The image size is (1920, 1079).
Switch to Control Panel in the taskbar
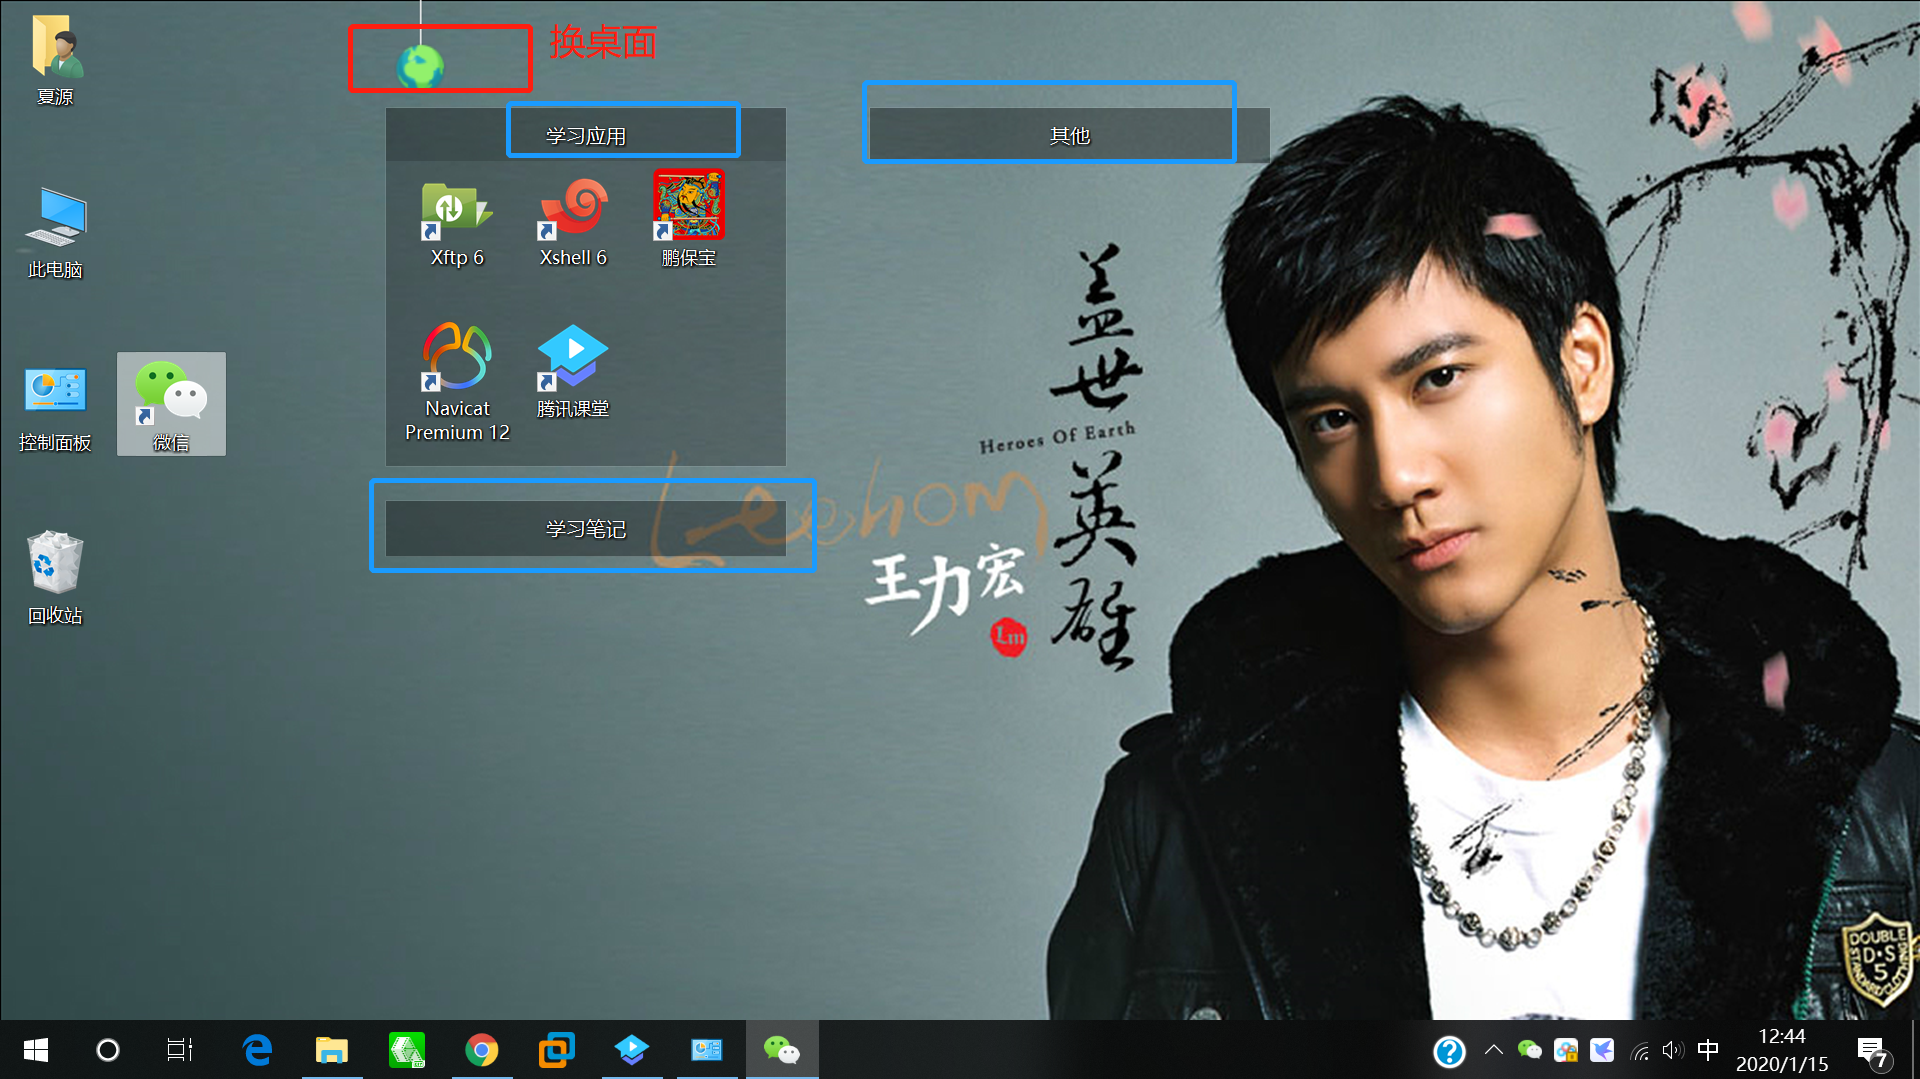pos(707,1050)
